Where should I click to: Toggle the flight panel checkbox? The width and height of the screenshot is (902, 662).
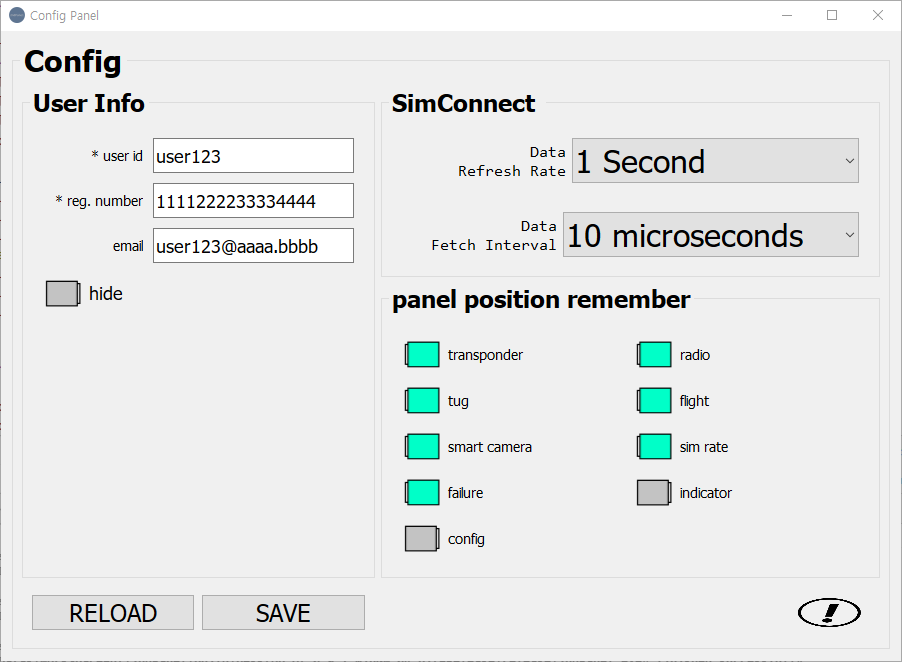(x=654, y=401)
